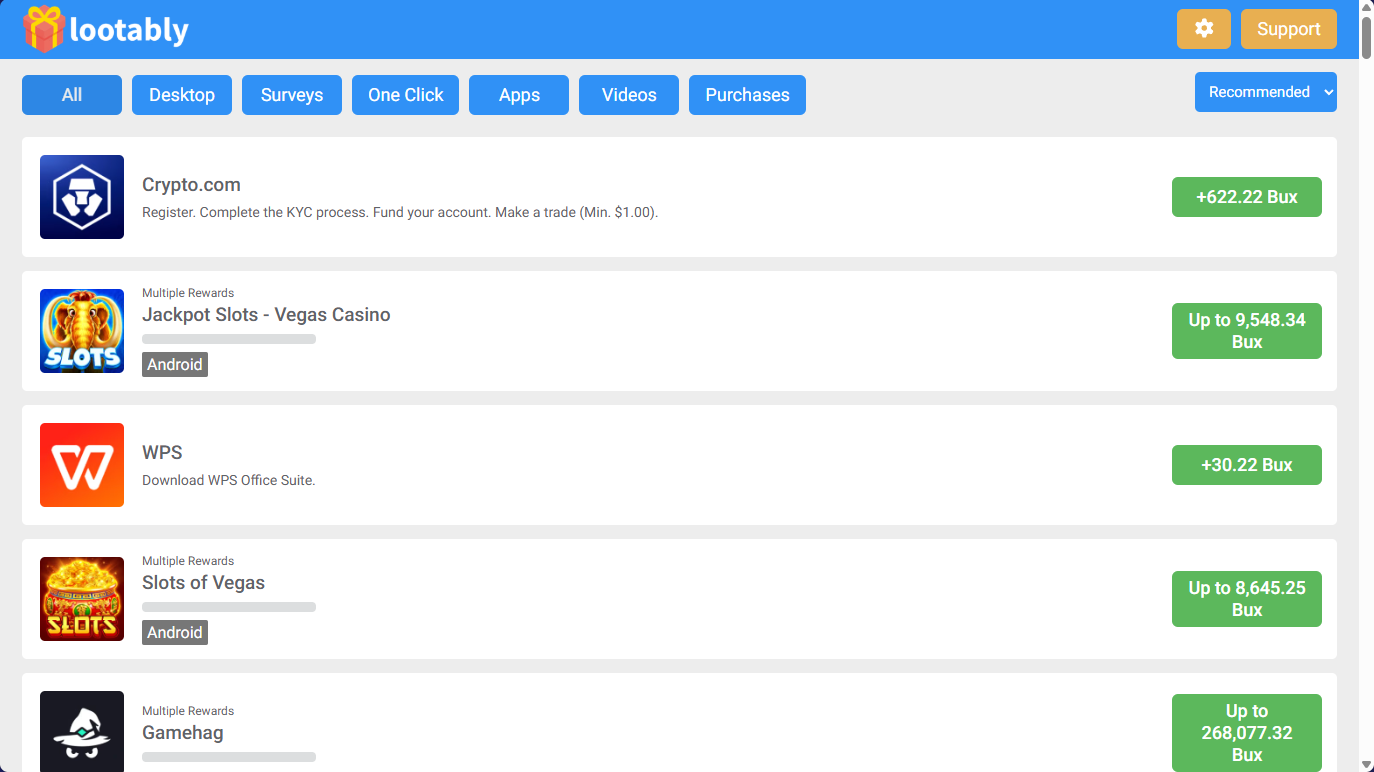The height and width of the screenshot is (772, 1374).
Task: Show the Videos offers
Action: [629, 95]
